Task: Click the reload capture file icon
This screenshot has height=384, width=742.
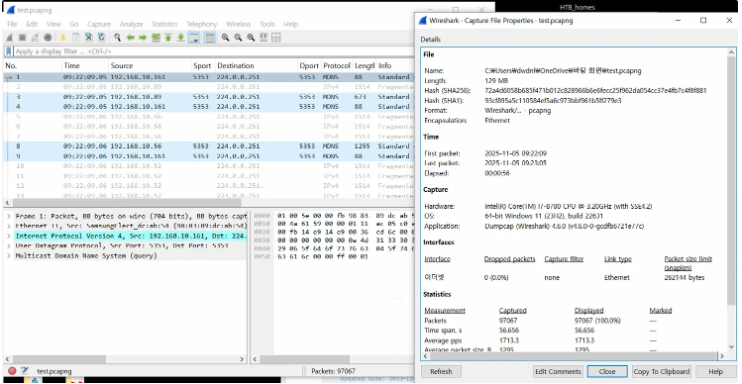Action: [x=102, y=38]
